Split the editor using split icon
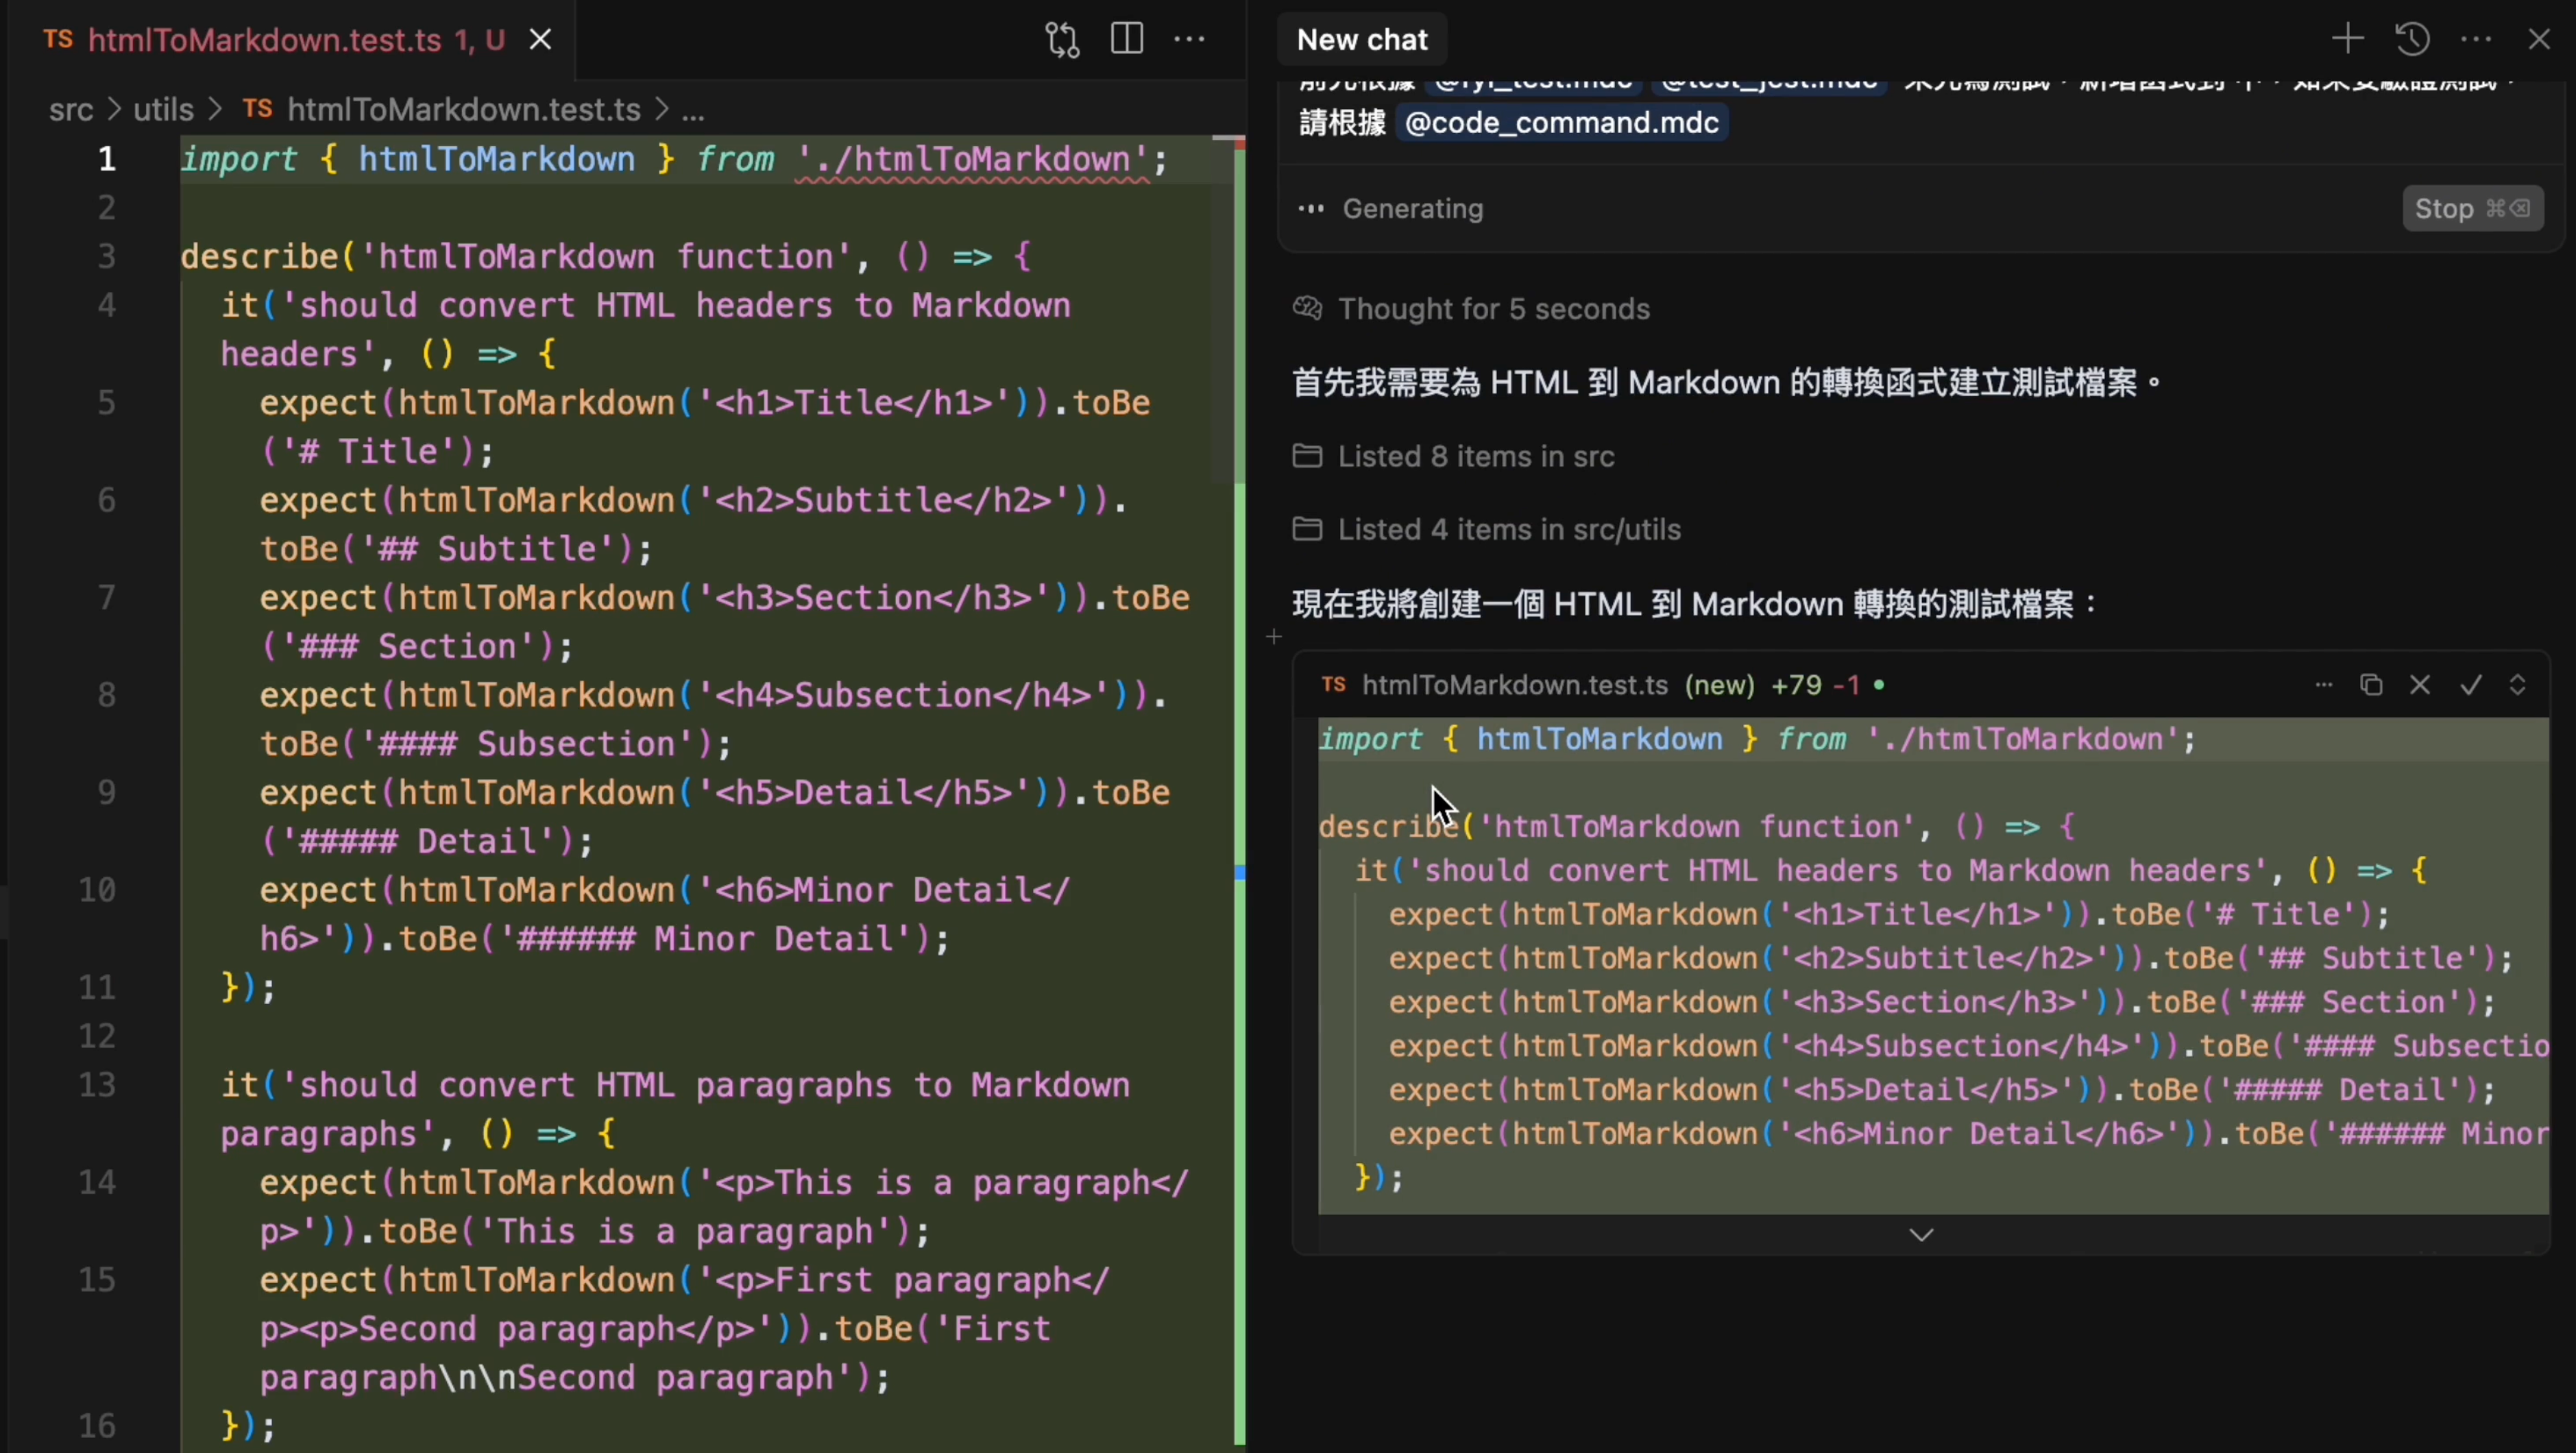The image size is (2576, 1453). pos(1127,39)
